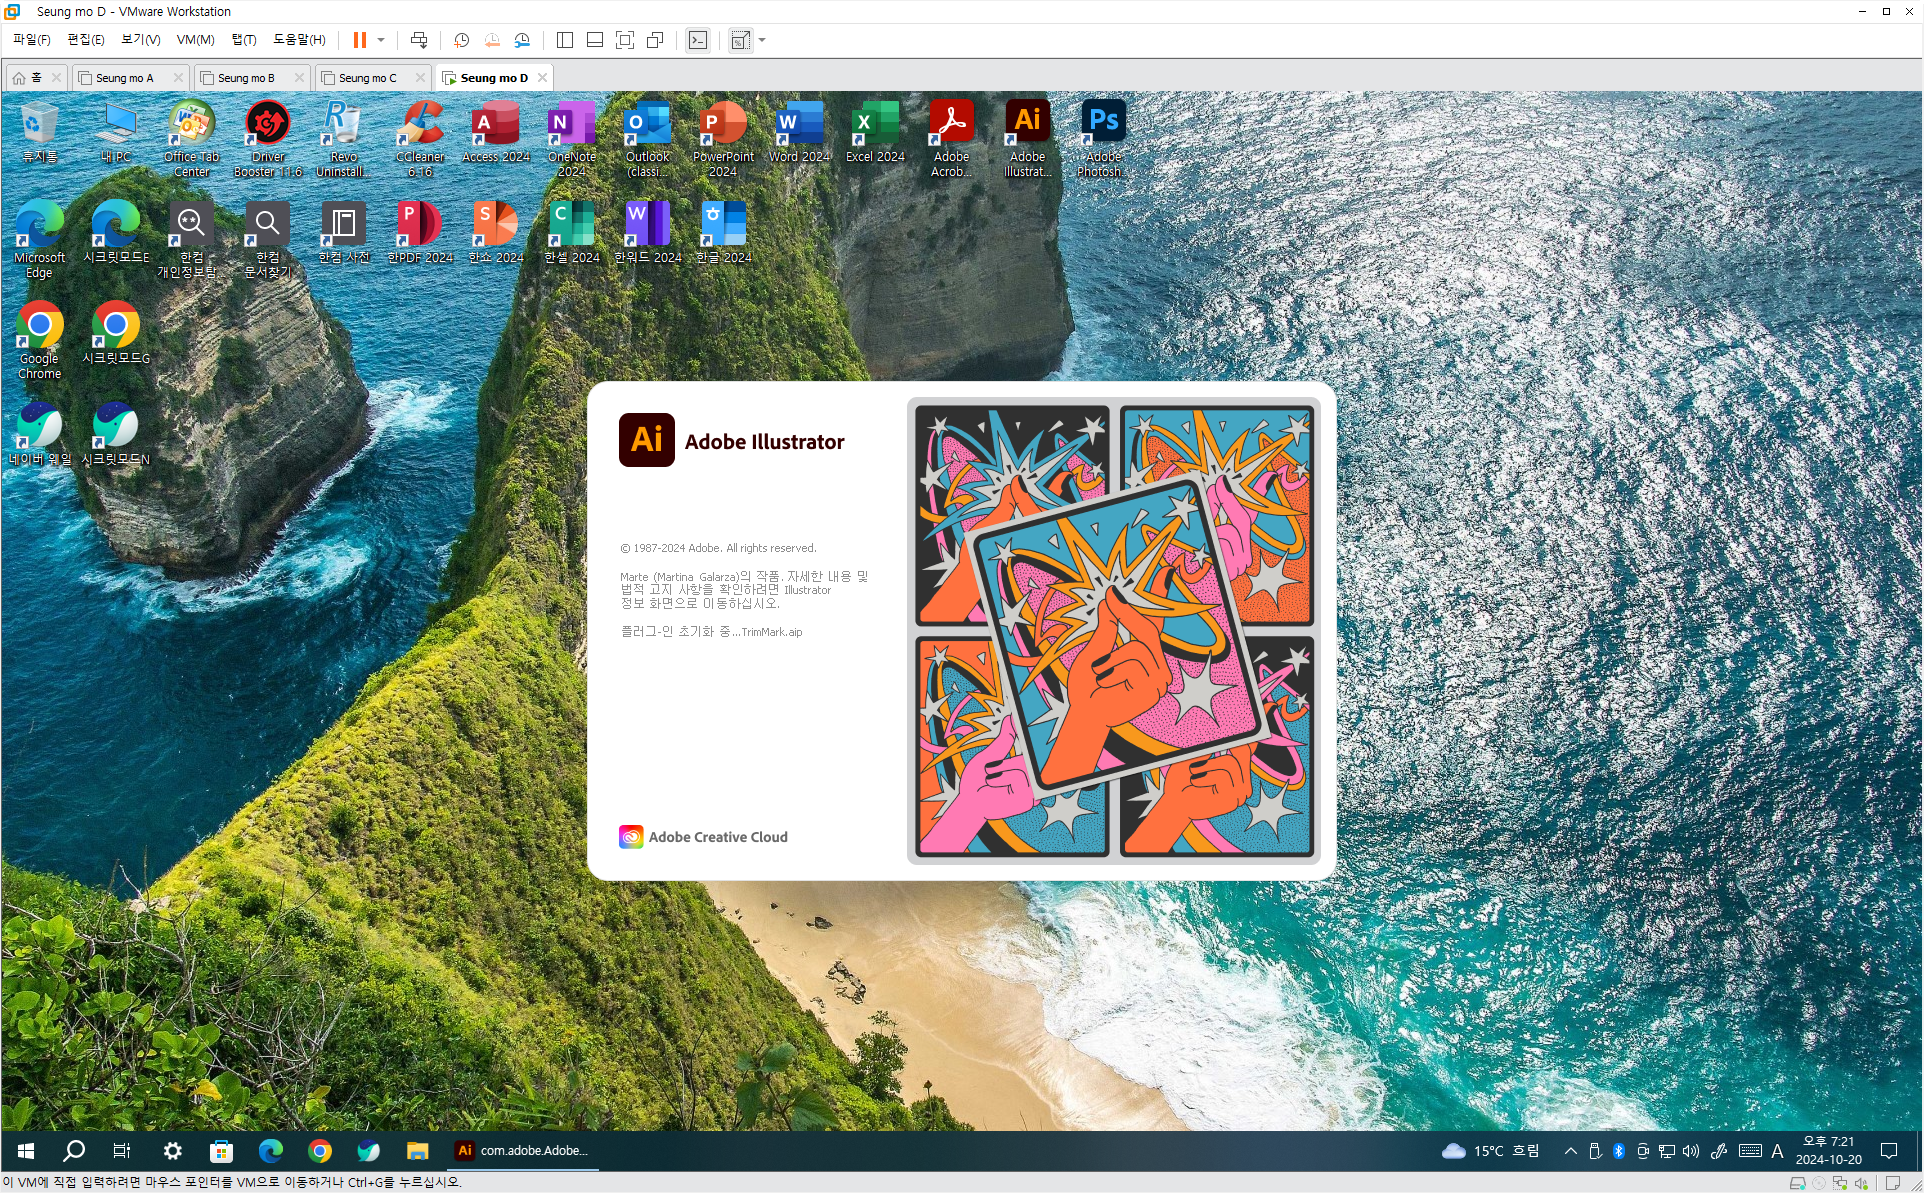This screenshot has height=1193, width=1924.
Task: Open the Adobe Photoshop desktop shortcut
Action: click(1102, 137)
